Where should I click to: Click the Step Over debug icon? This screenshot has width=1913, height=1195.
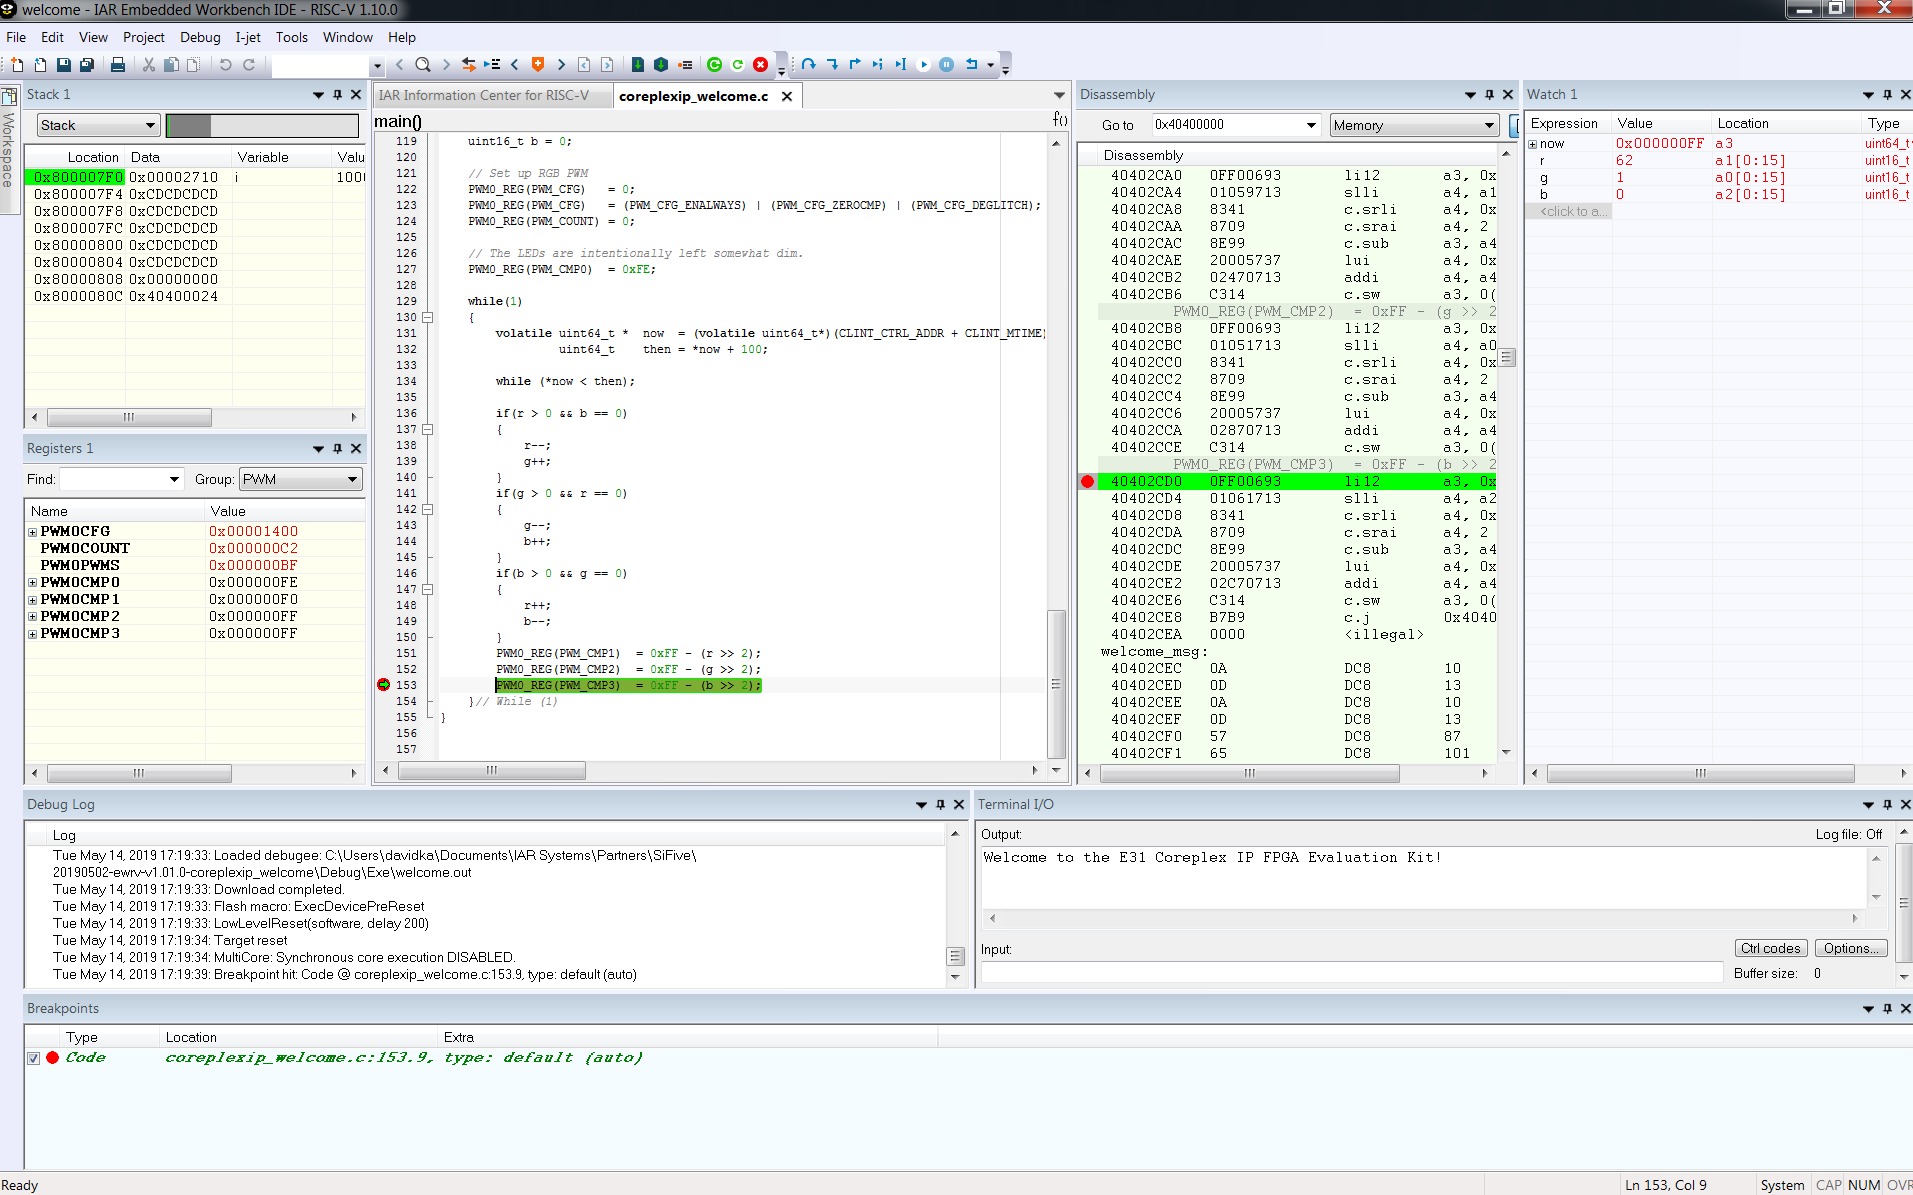(x=808, y=65)
